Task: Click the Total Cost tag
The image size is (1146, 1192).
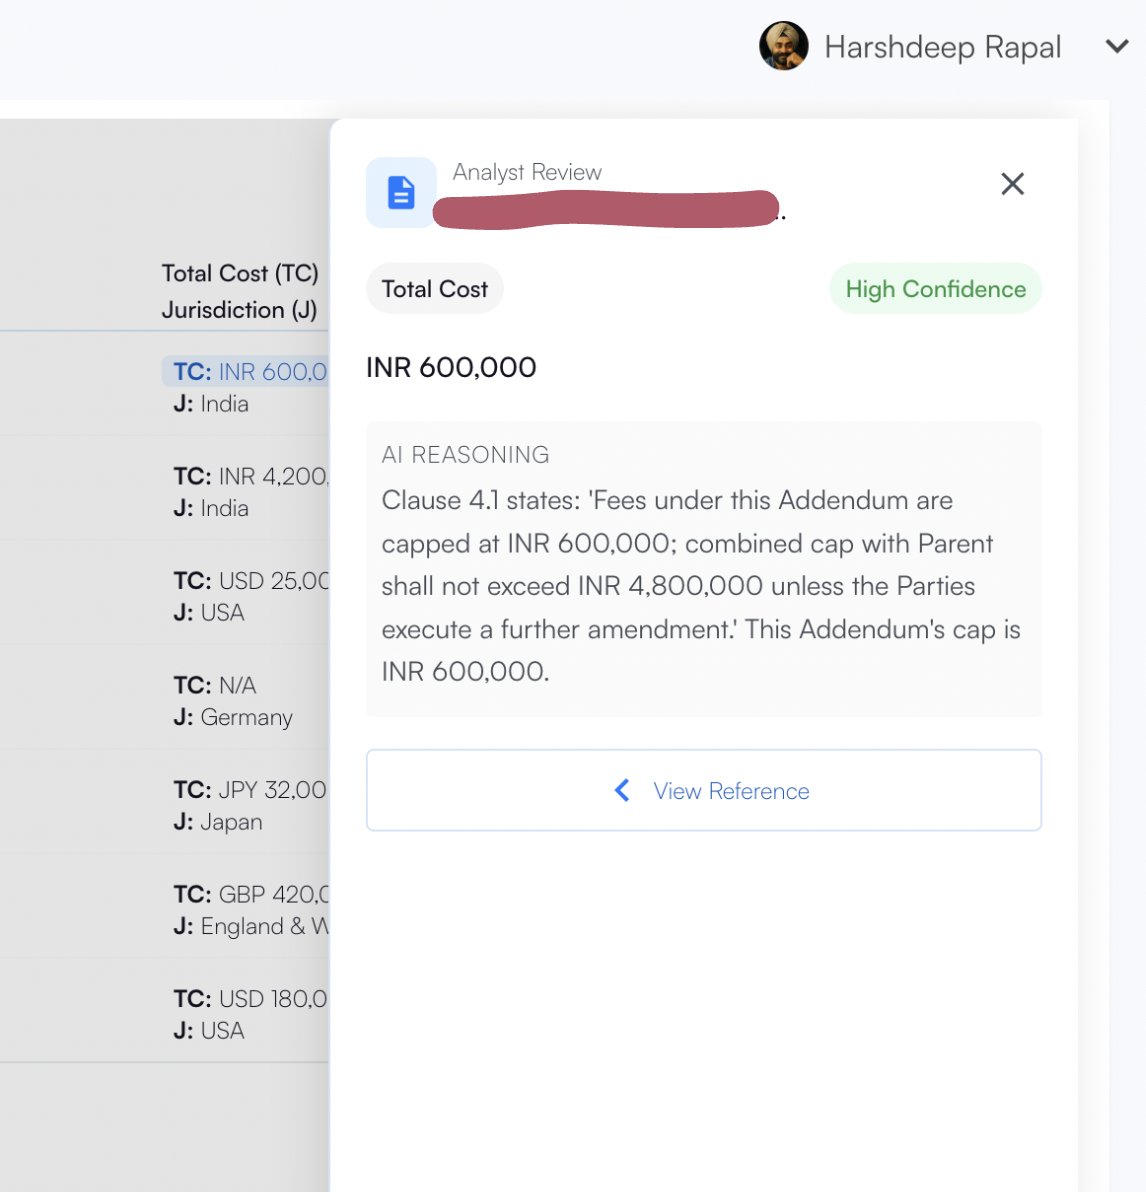Action: 434,289
